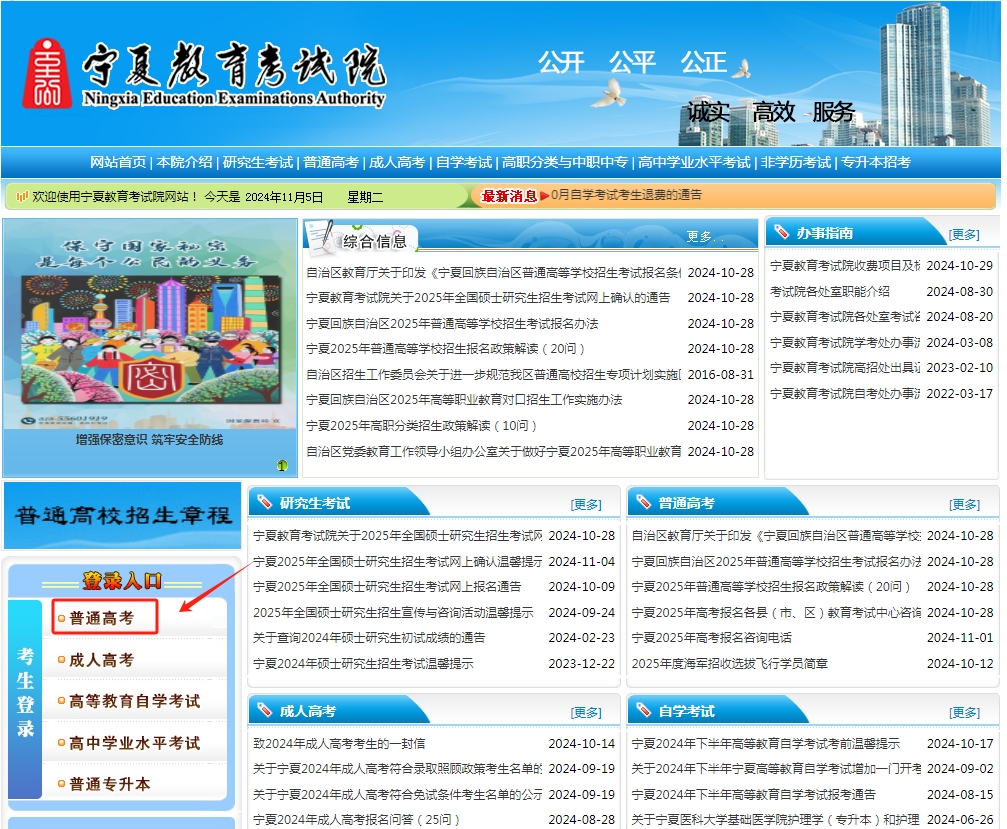Select 研究生考试 navigation menu item
Viewport: 1007px width, 829px height.
258,162
